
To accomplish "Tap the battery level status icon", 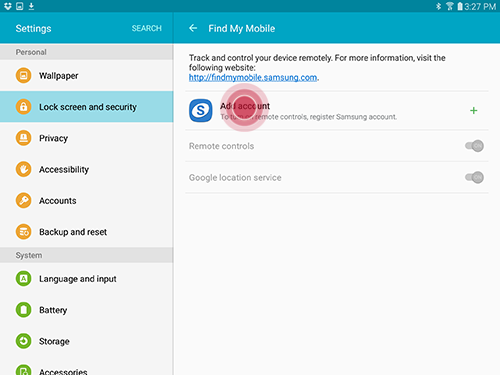I will 460,6.
